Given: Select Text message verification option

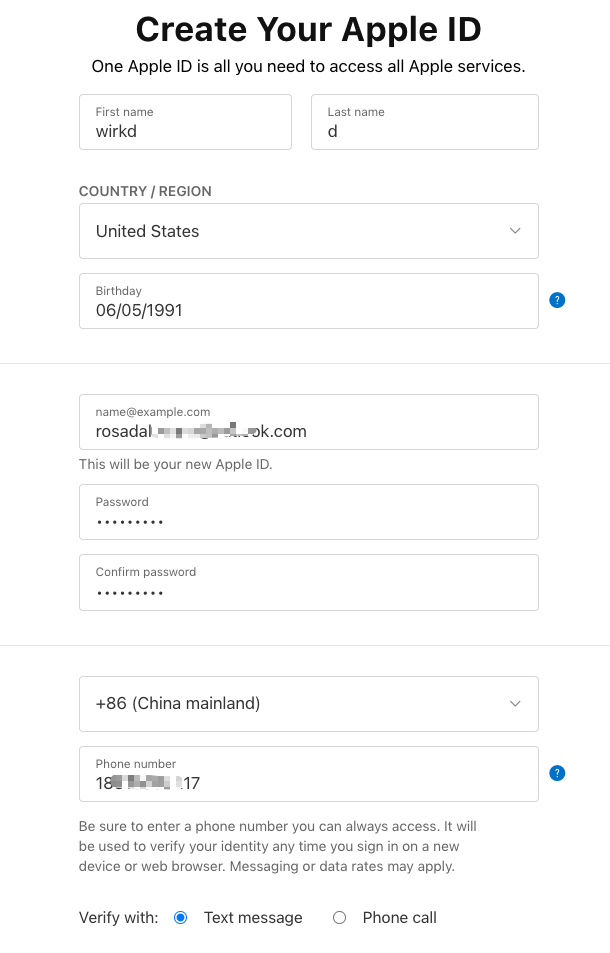Looking at the screenshot, I should coord(180,918).
